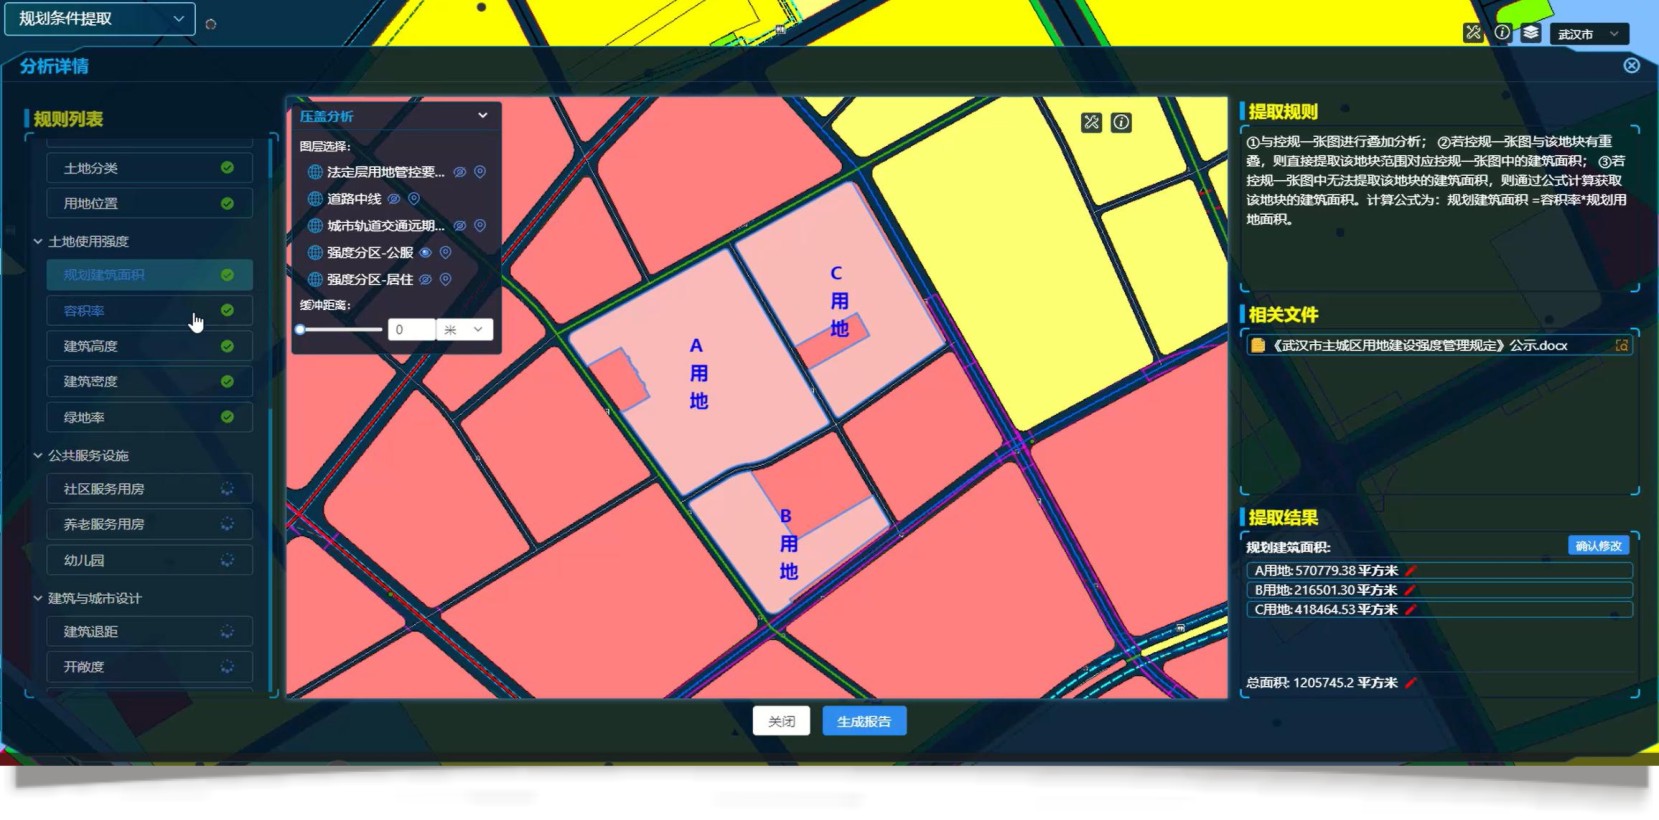Click the locate pin for 强度分区-居住
Image resolution: width=1659 pixels, height=820 pixels.
pyautogui.click(x=446, y=280)
